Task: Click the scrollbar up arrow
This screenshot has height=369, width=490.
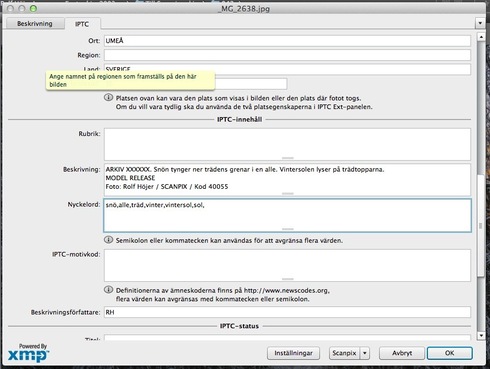Action: pos(481,37)
